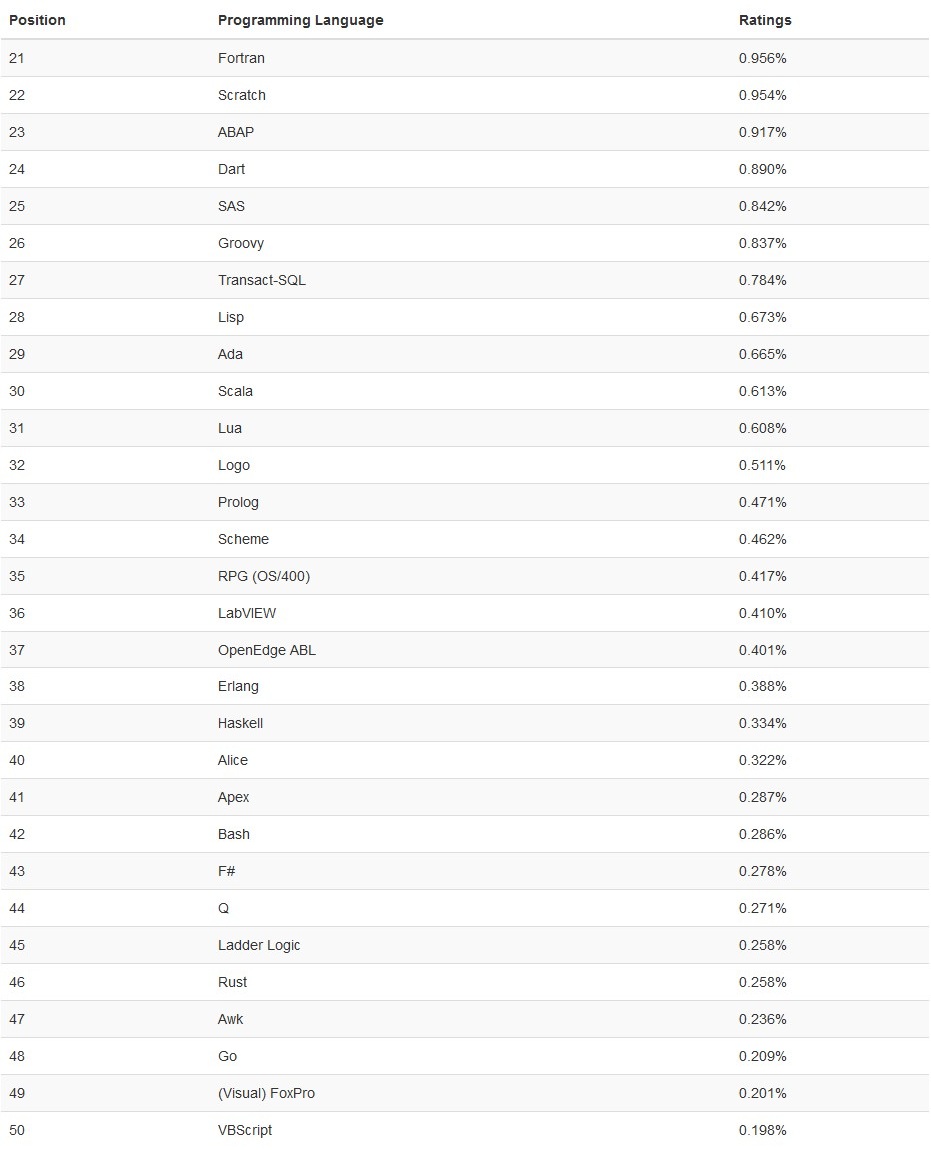Click position number 43 for F#
Image resolution: width=931 pixels, height=1150 pixels.
(17, 871)
